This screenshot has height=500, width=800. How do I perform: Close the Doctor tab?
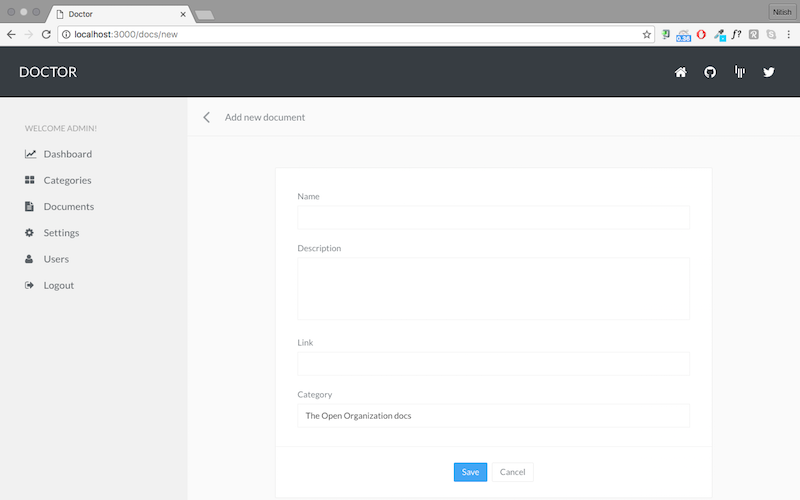(x=183, y=14)
